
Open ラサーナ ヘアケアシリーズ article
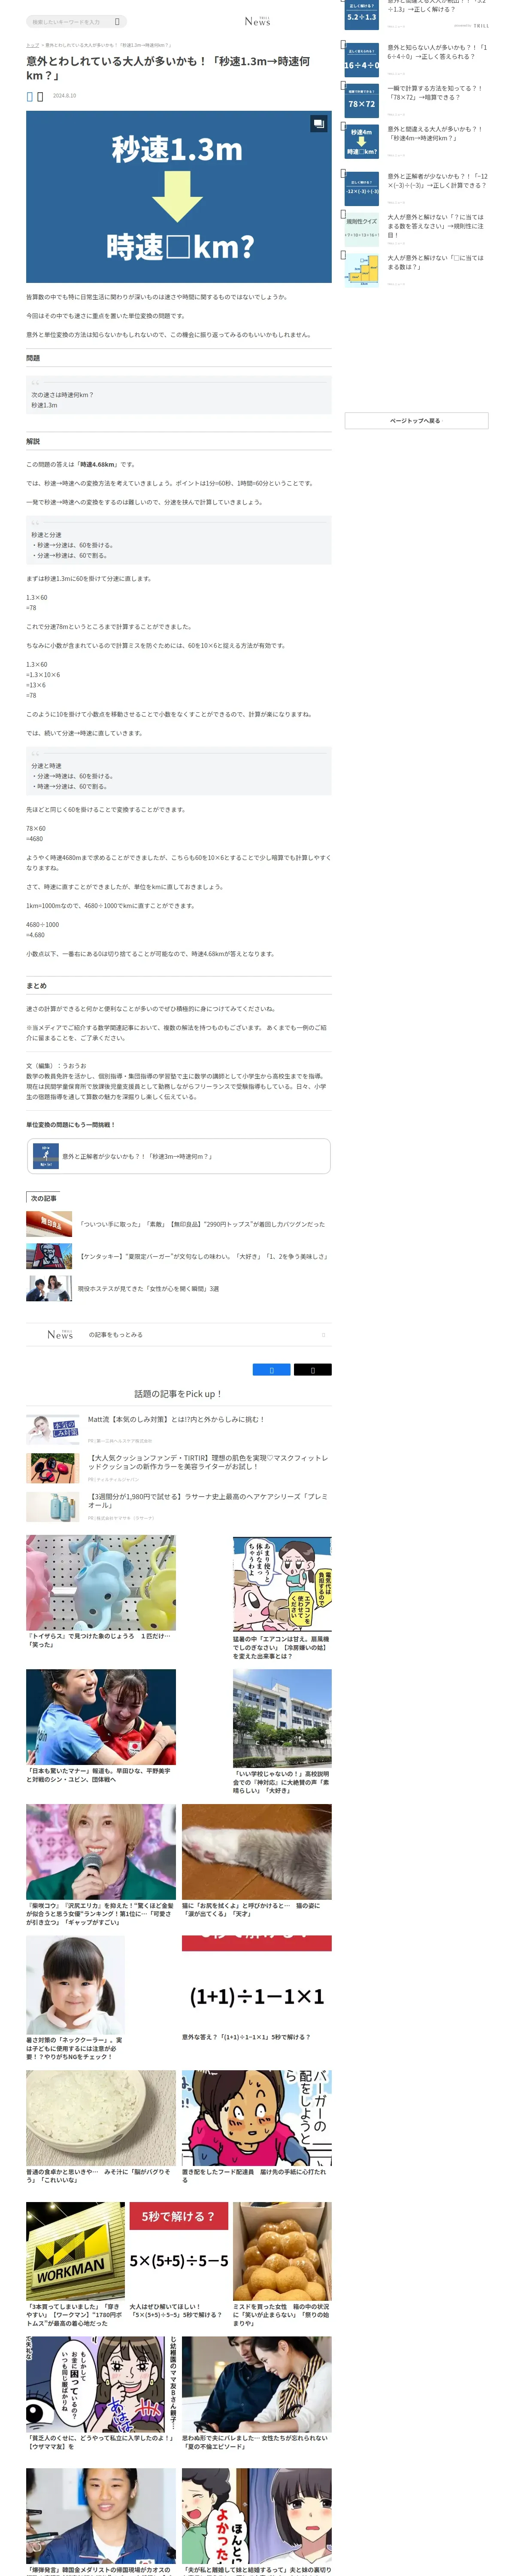pyautogui.click(x=208, y=1501)
